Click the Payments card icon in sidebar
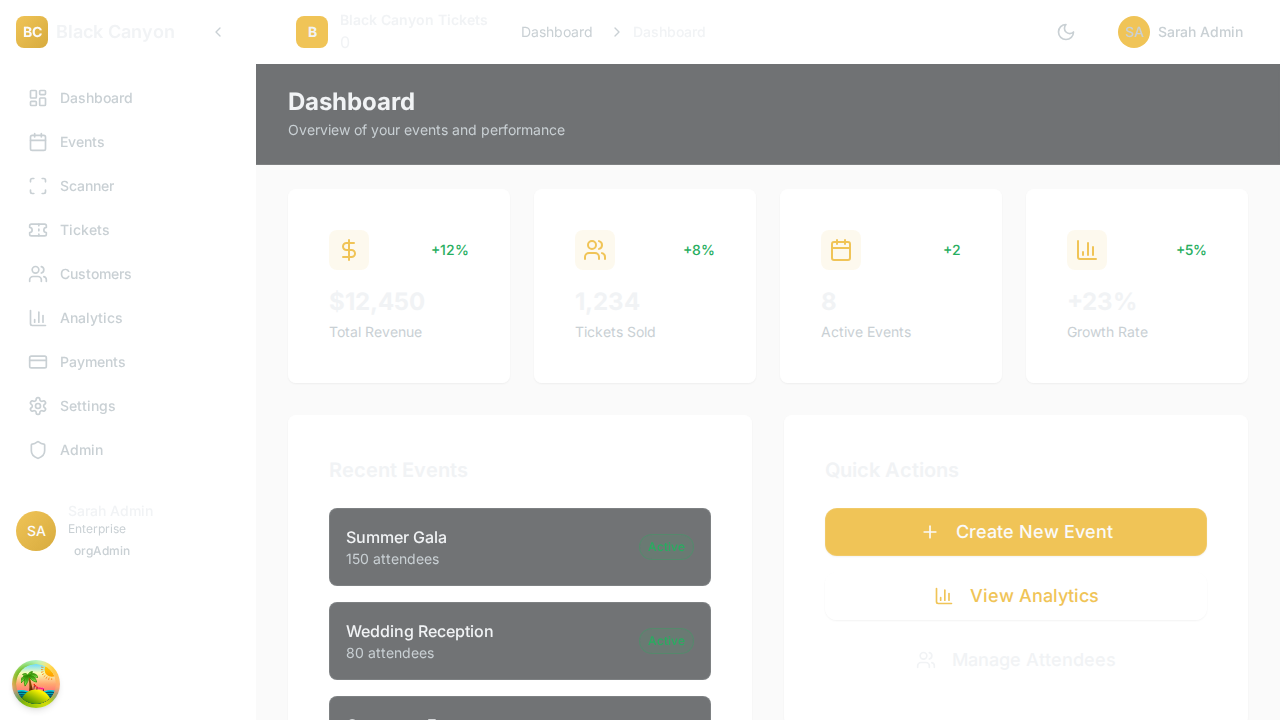The image size is (1280, 720). tap(38, 362)
